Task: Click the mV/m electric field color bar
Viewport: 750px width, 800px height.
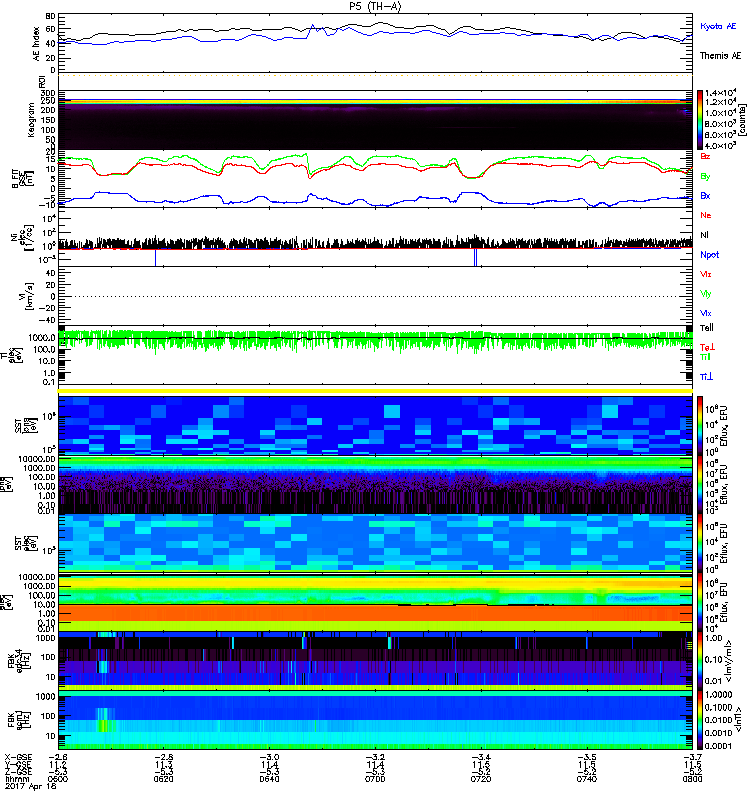Action: click(699, 661)
